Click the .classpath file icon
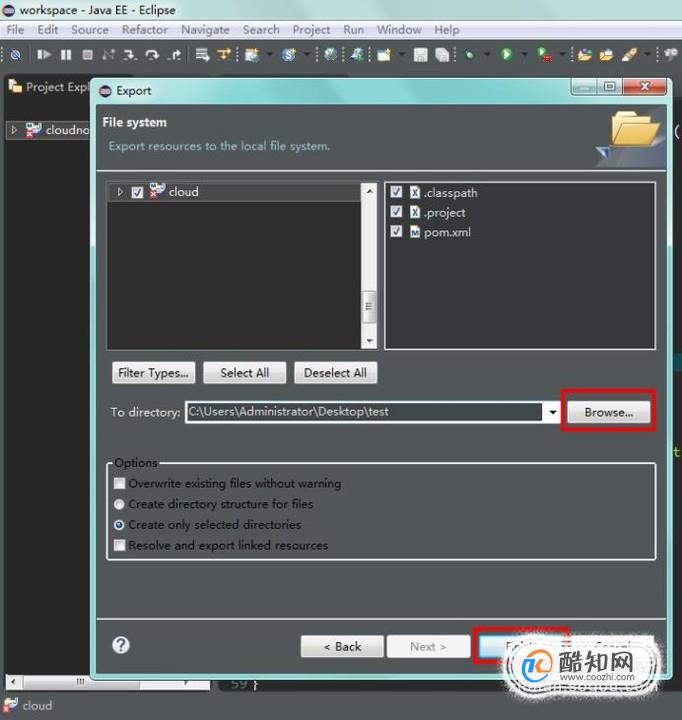This screenshot has height=720, width=682. click(x=415, y=192)
